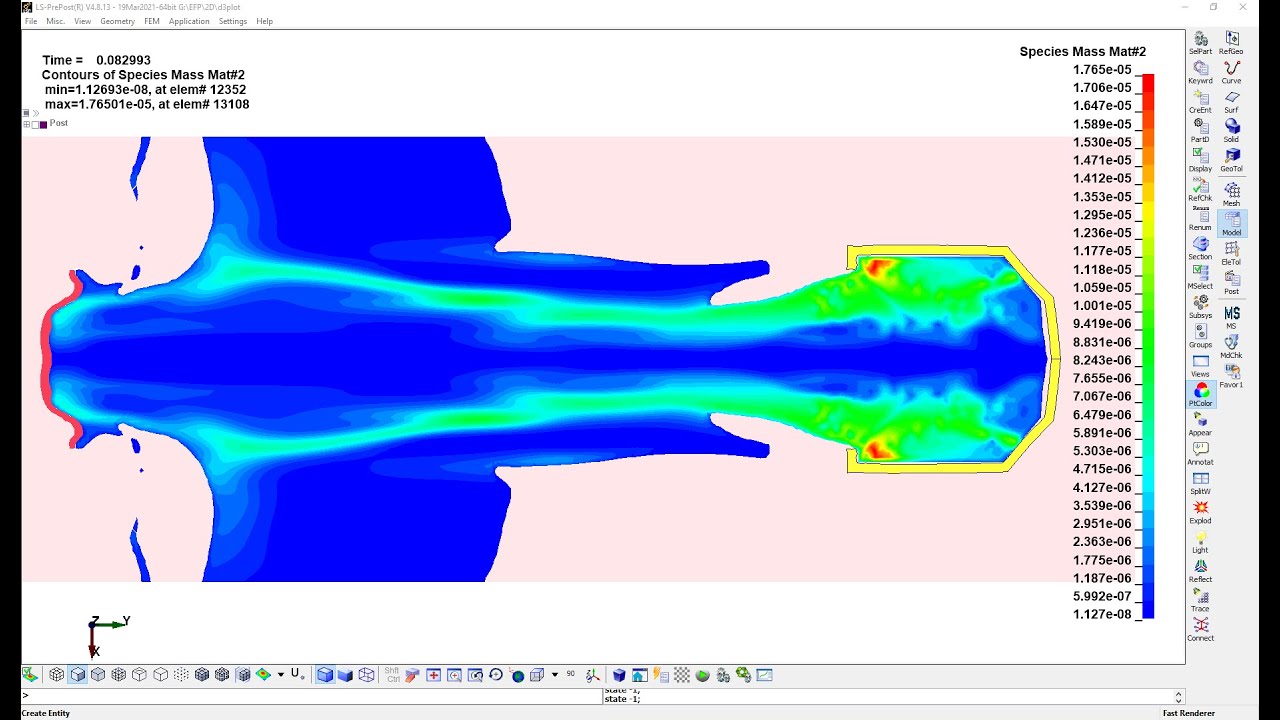Open the Subsys subsystem tool
This screenshot has height=720, width=1280.
point(1200,307)
